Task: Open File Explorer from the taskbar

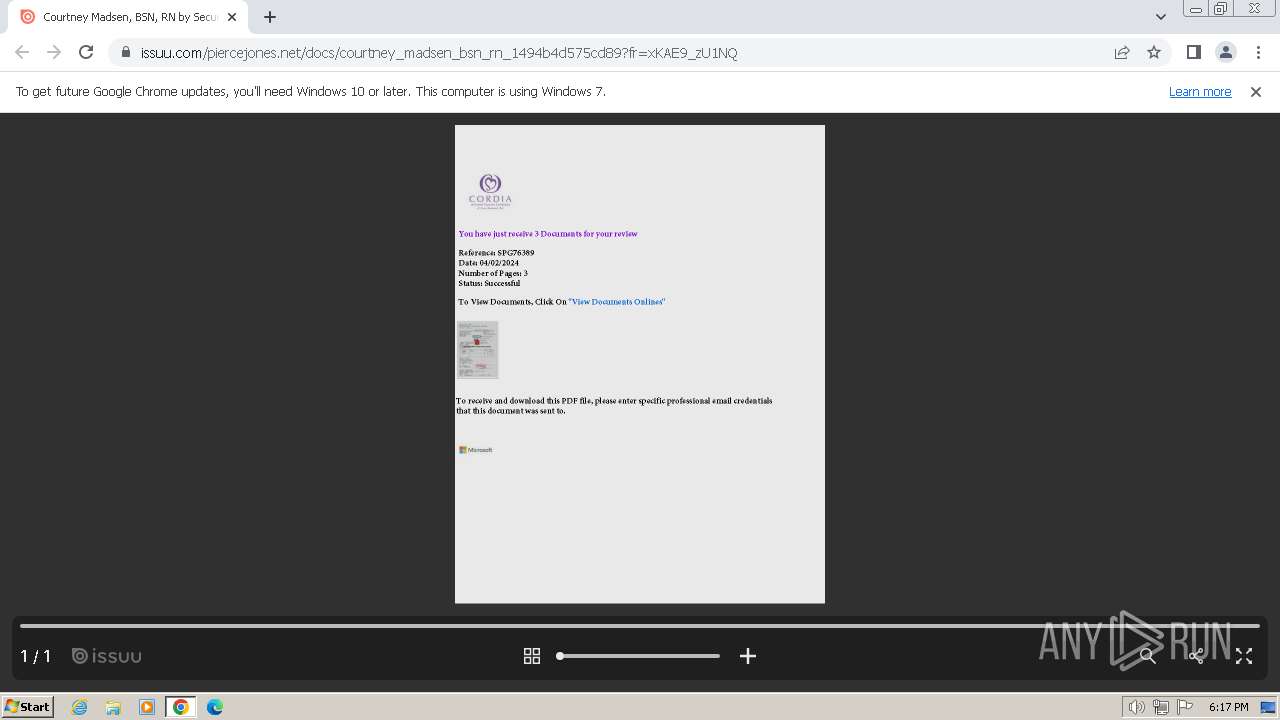Action: coord(113,707)
